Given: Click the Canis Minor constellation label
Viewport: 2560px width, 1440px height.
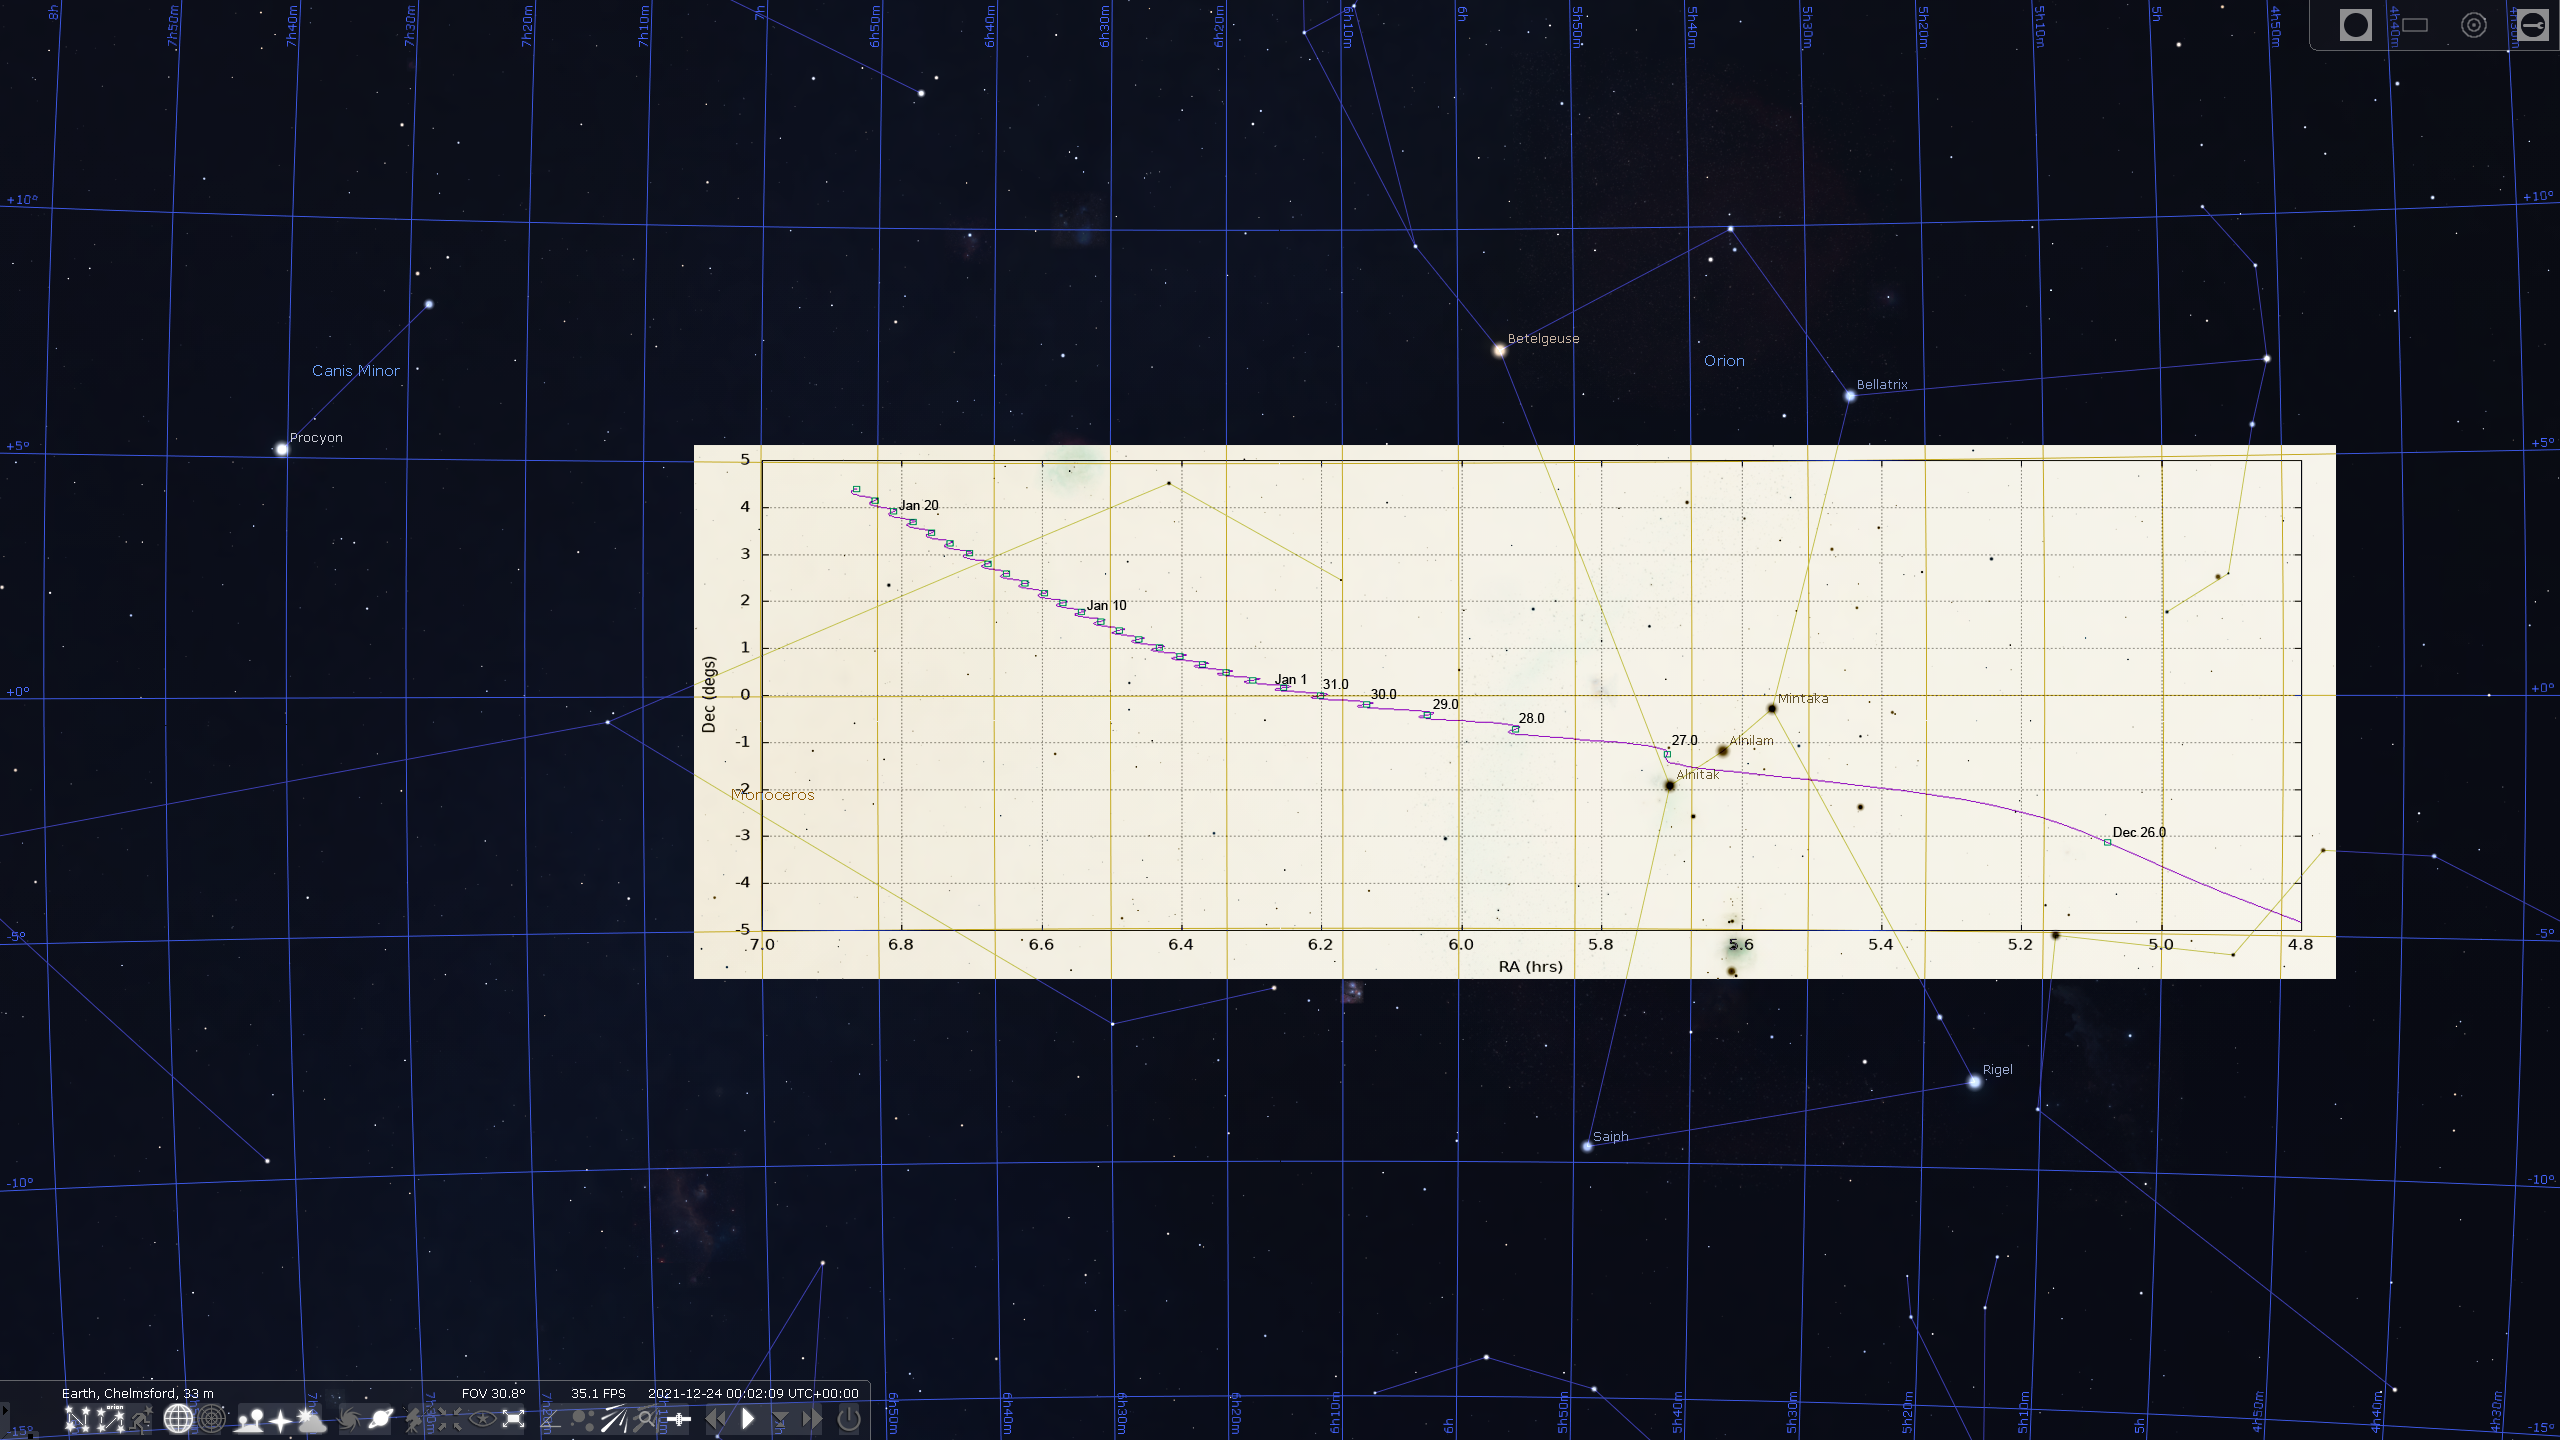Looking at the screenshot, I should (x=356, y=370).
